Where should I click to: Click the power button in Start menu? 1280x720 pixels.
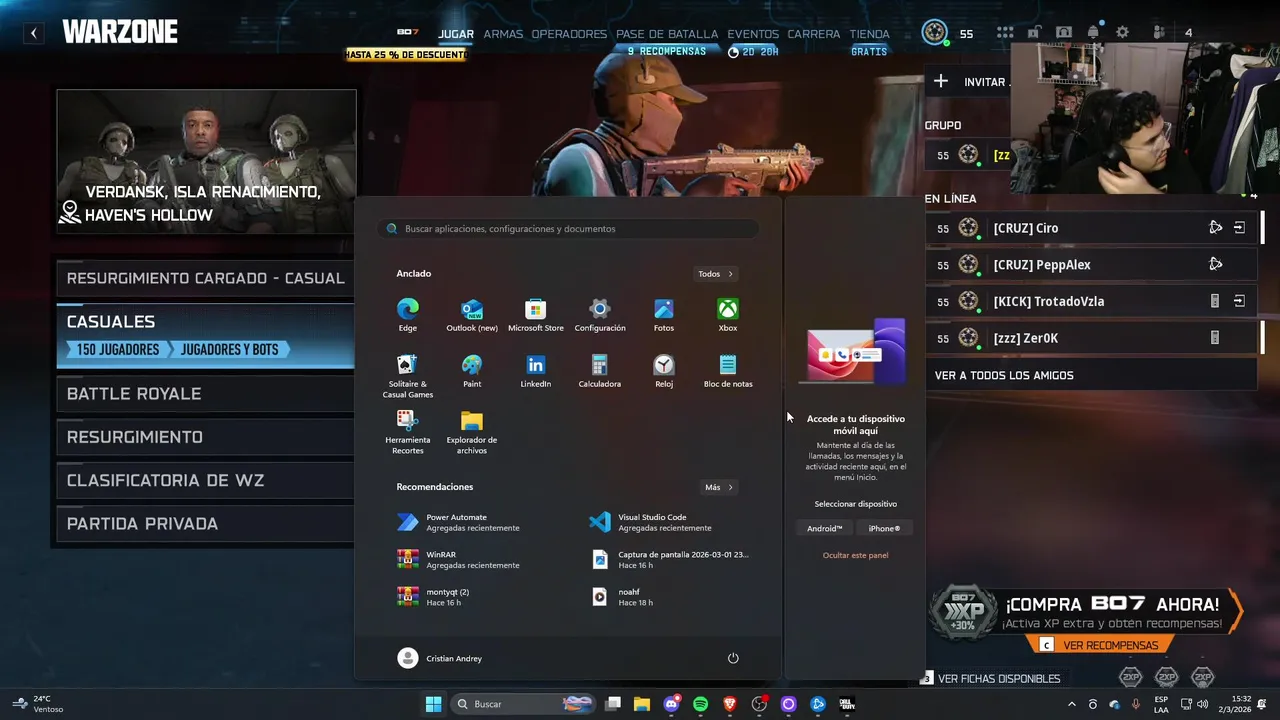tap(733, 658)
